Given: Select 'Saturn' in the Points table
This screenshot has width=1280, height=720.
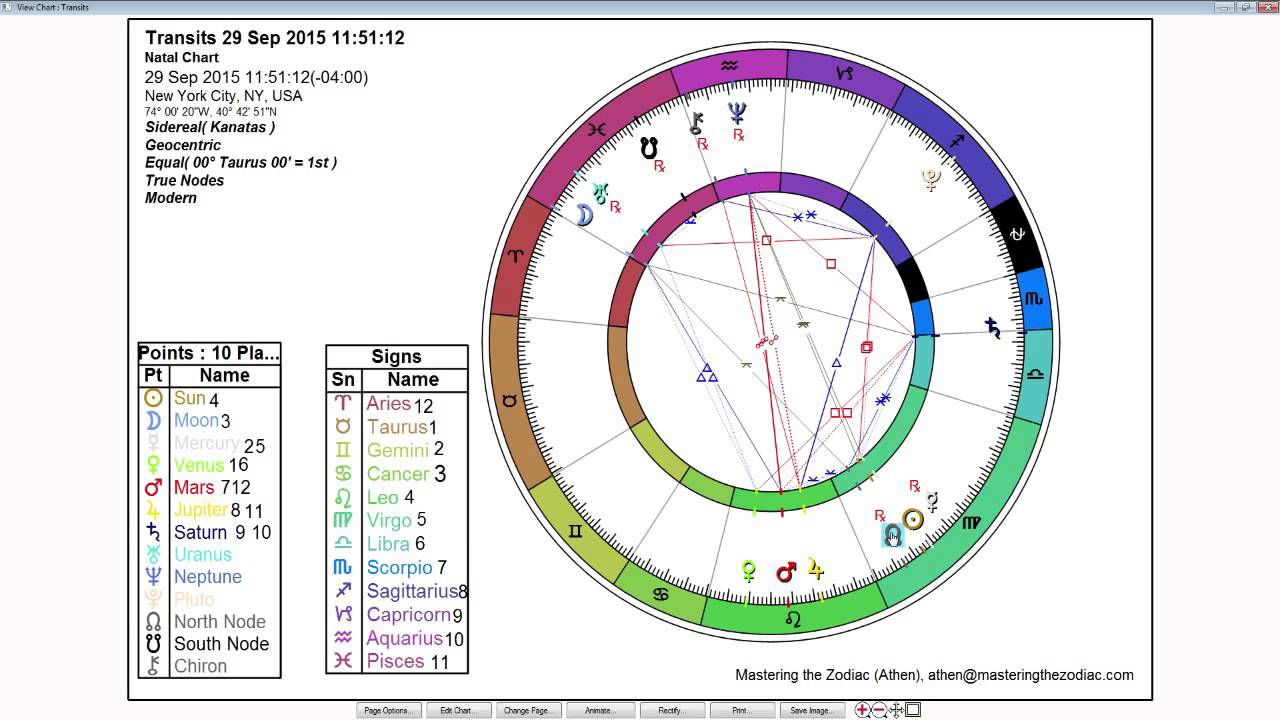Looking at the screenshot, I should tap(200, 532).
